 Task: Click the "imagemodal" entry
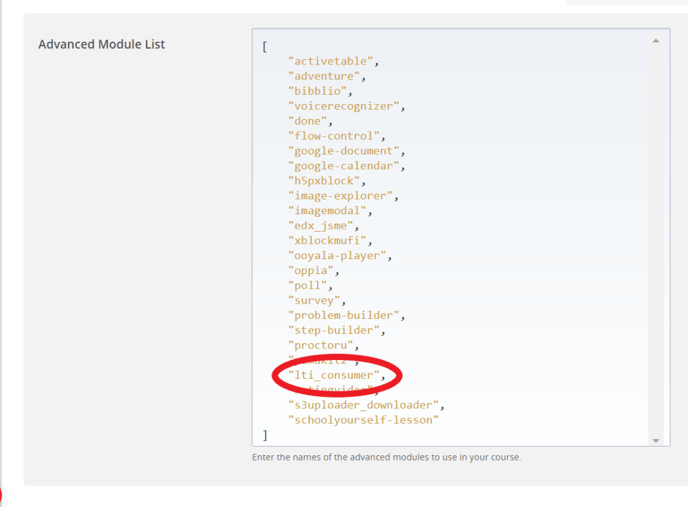(327, 210)
